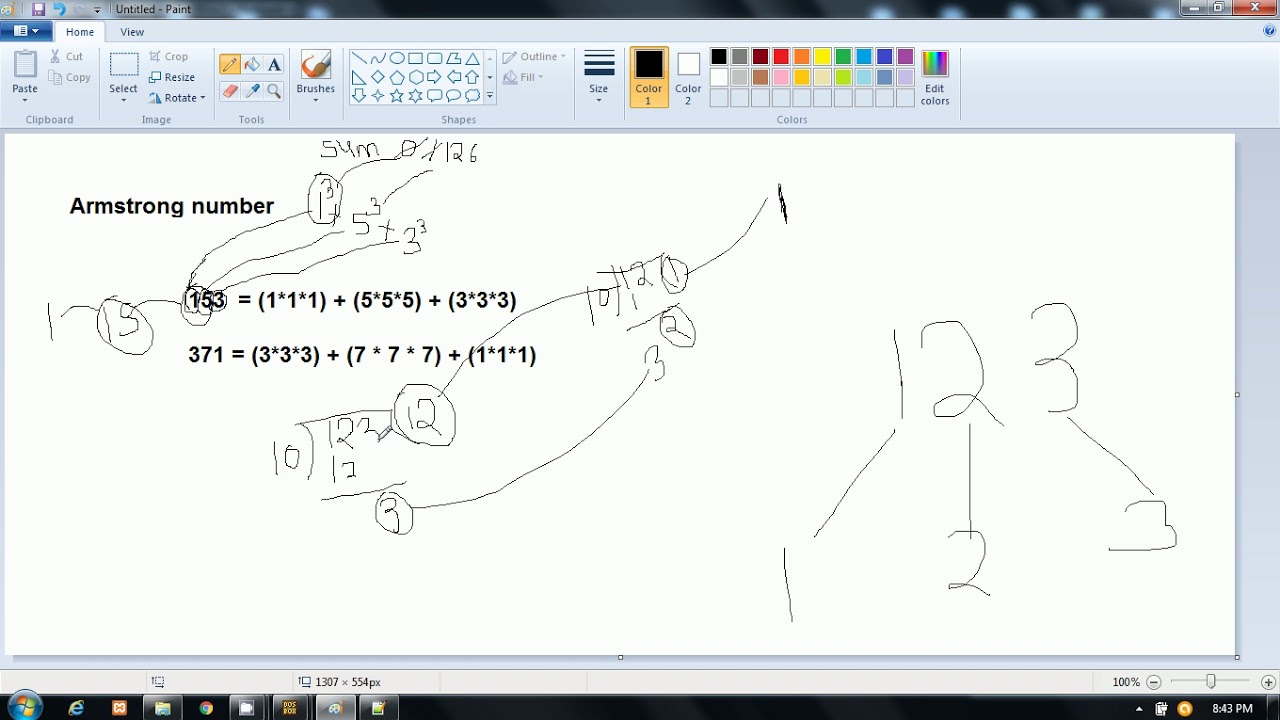The width and height of the screenshot is (1280, 720).
Task: Choose the Down arrow shape
Action: pyautogui.click(x=359, y=96)
